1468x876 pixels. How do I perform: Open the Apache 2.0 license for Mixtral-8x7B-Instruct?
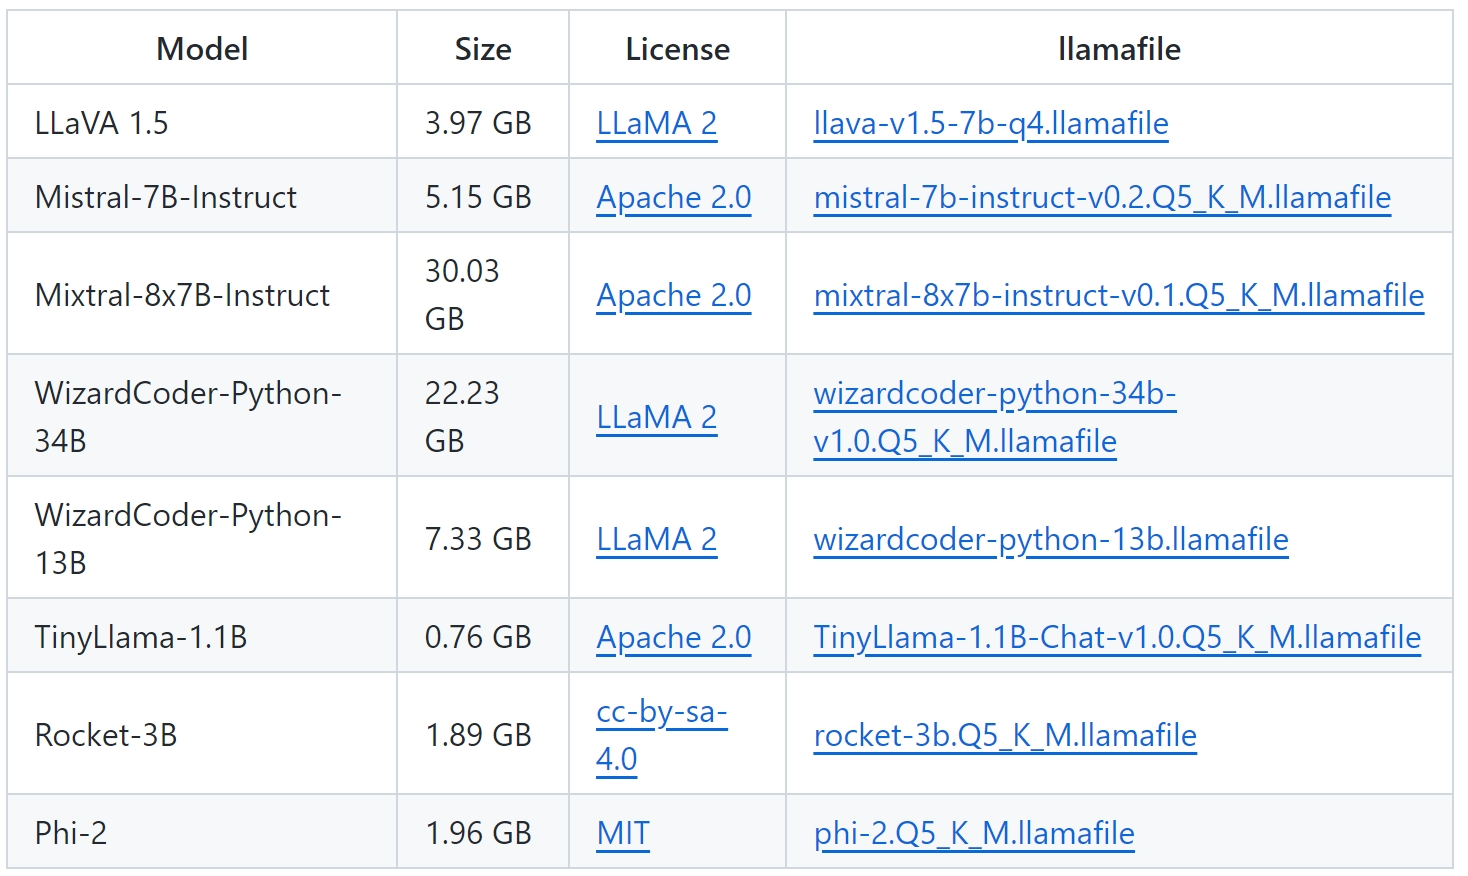pyautogui.click(x=674, y=295)
